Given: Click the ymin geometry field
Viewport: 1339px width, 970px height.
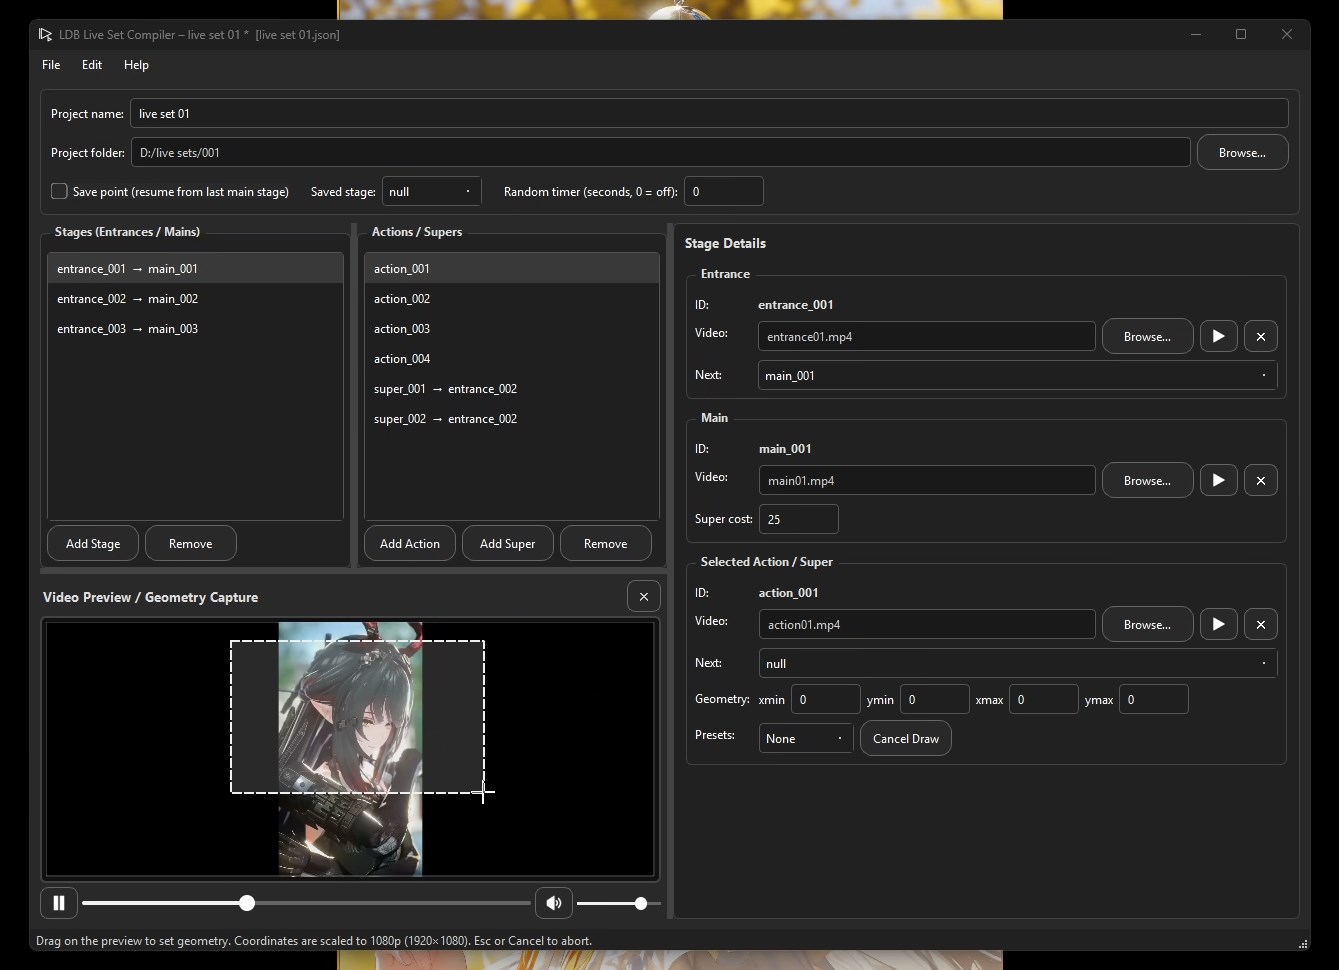Looking at the screenshot, I should [934, 700].
